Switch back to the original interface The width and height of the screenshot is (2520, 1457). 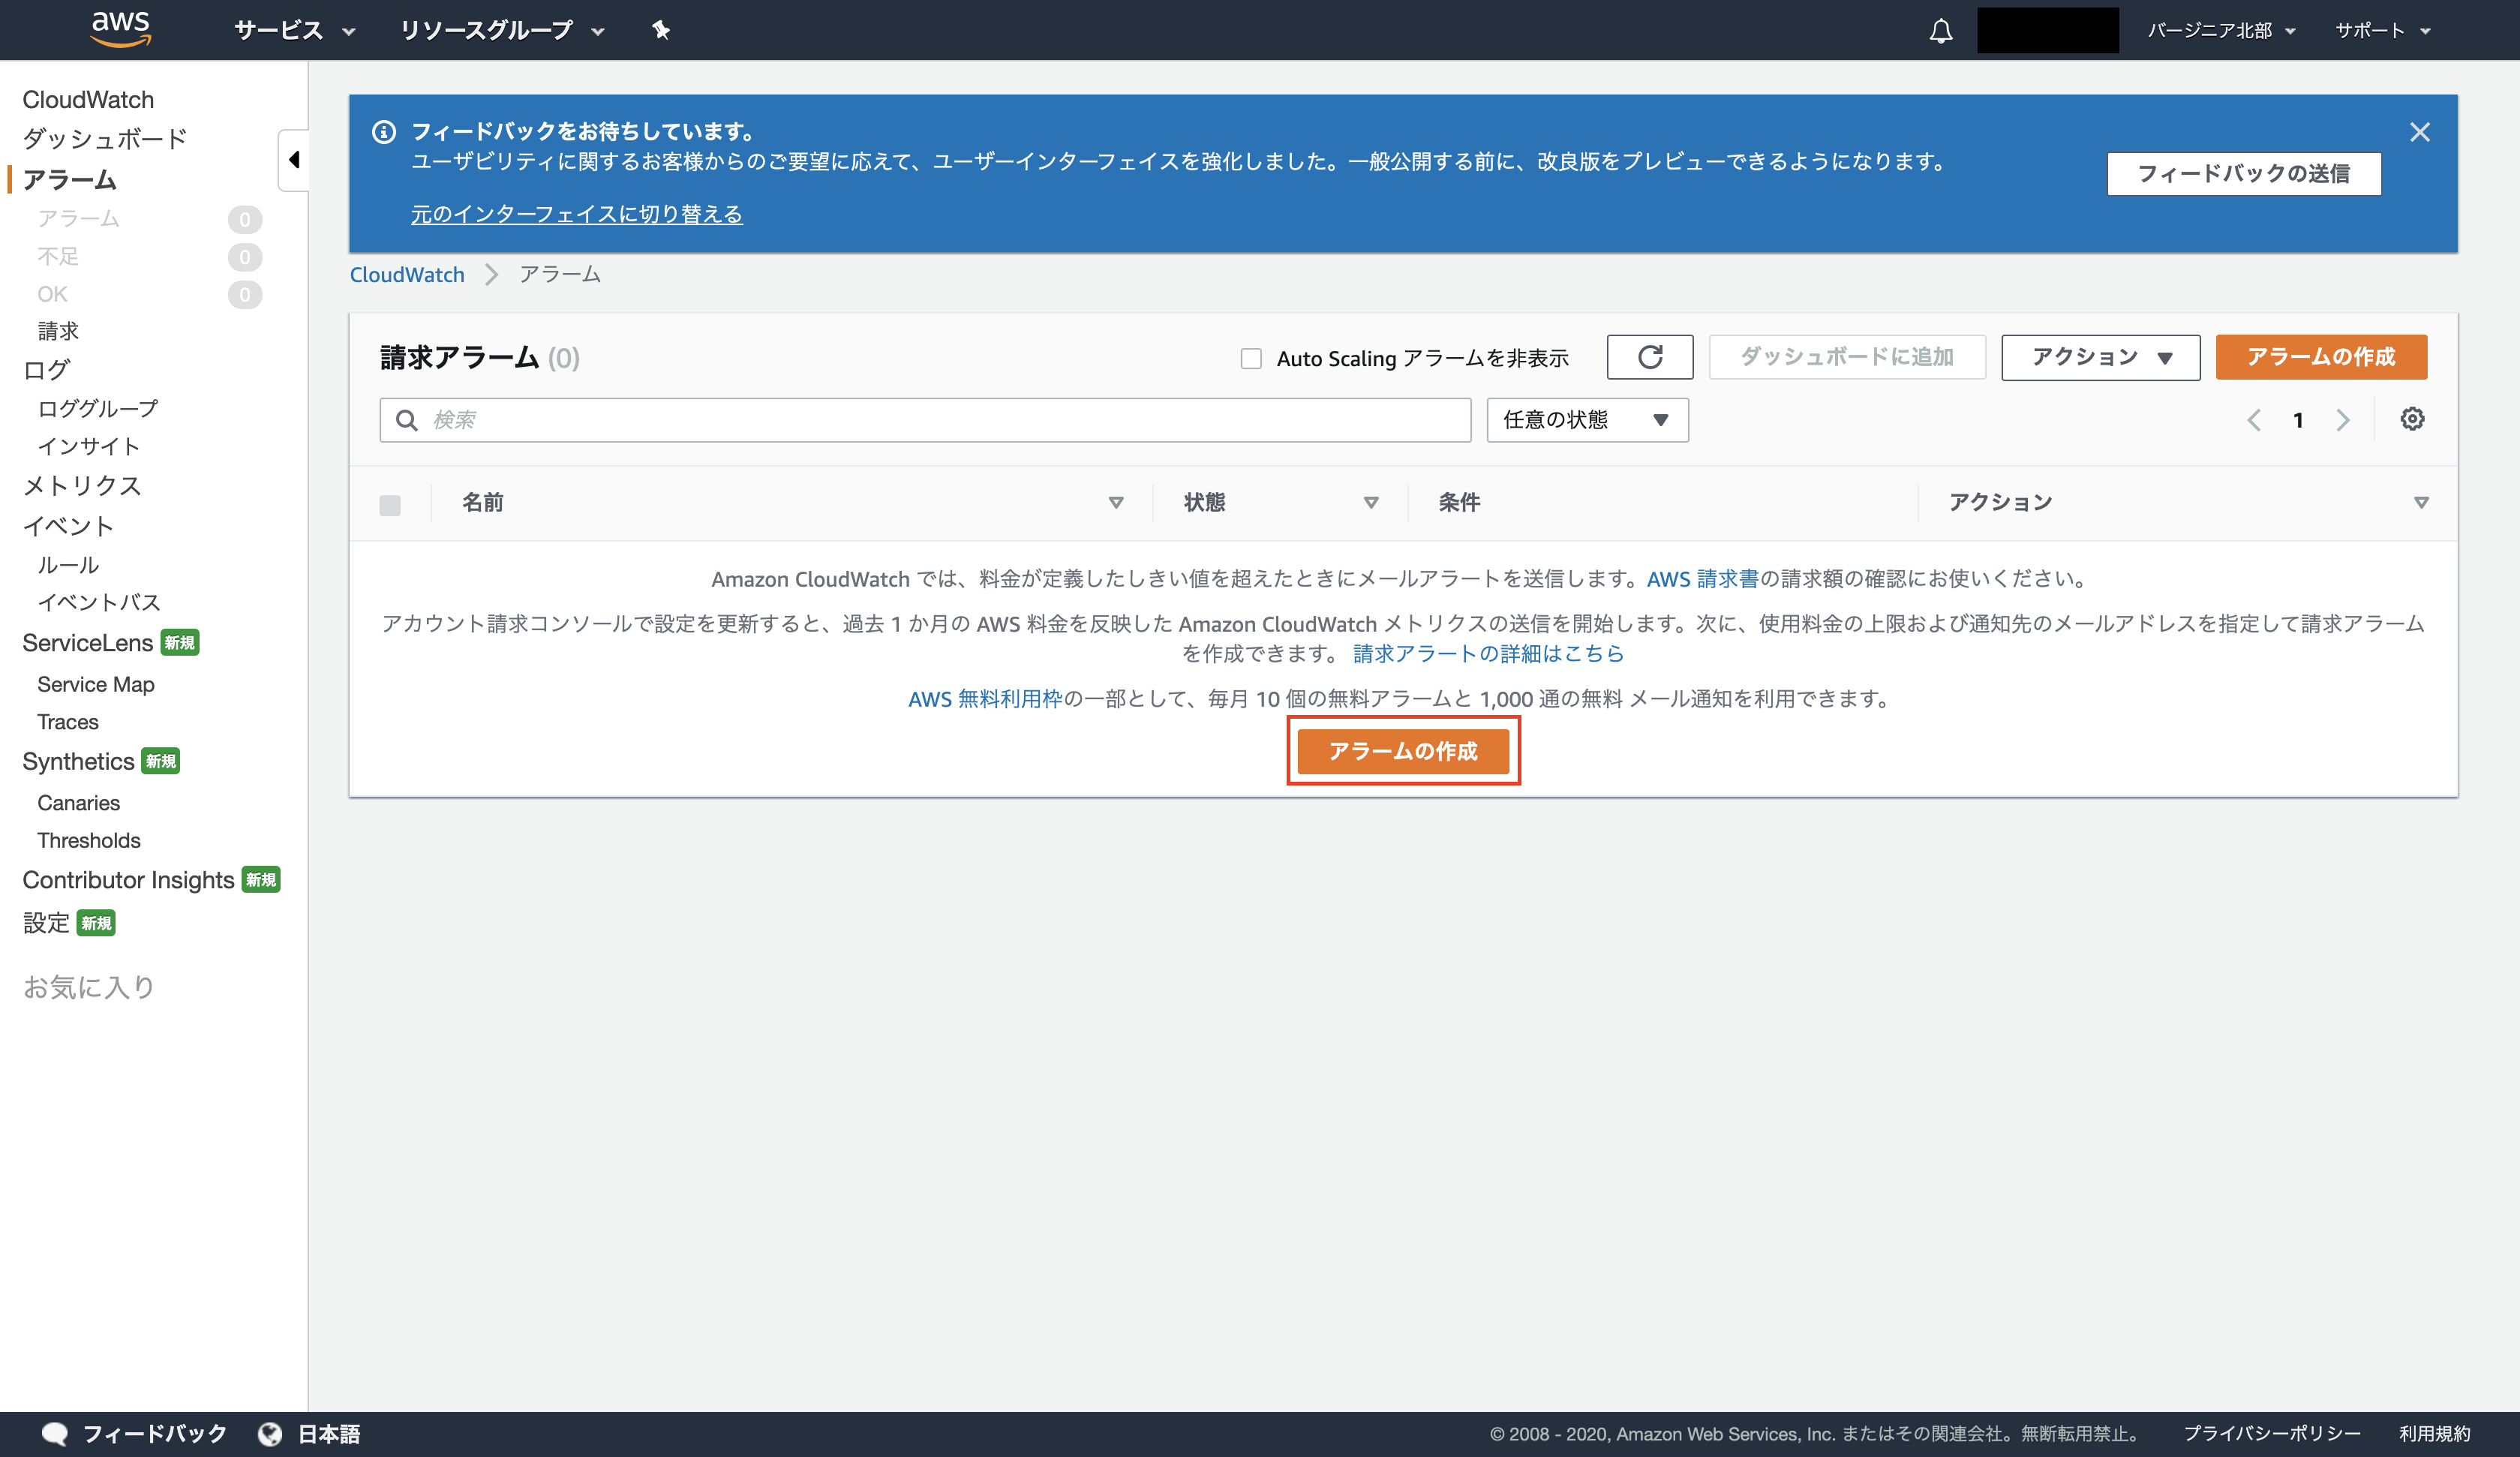point(577,214)
